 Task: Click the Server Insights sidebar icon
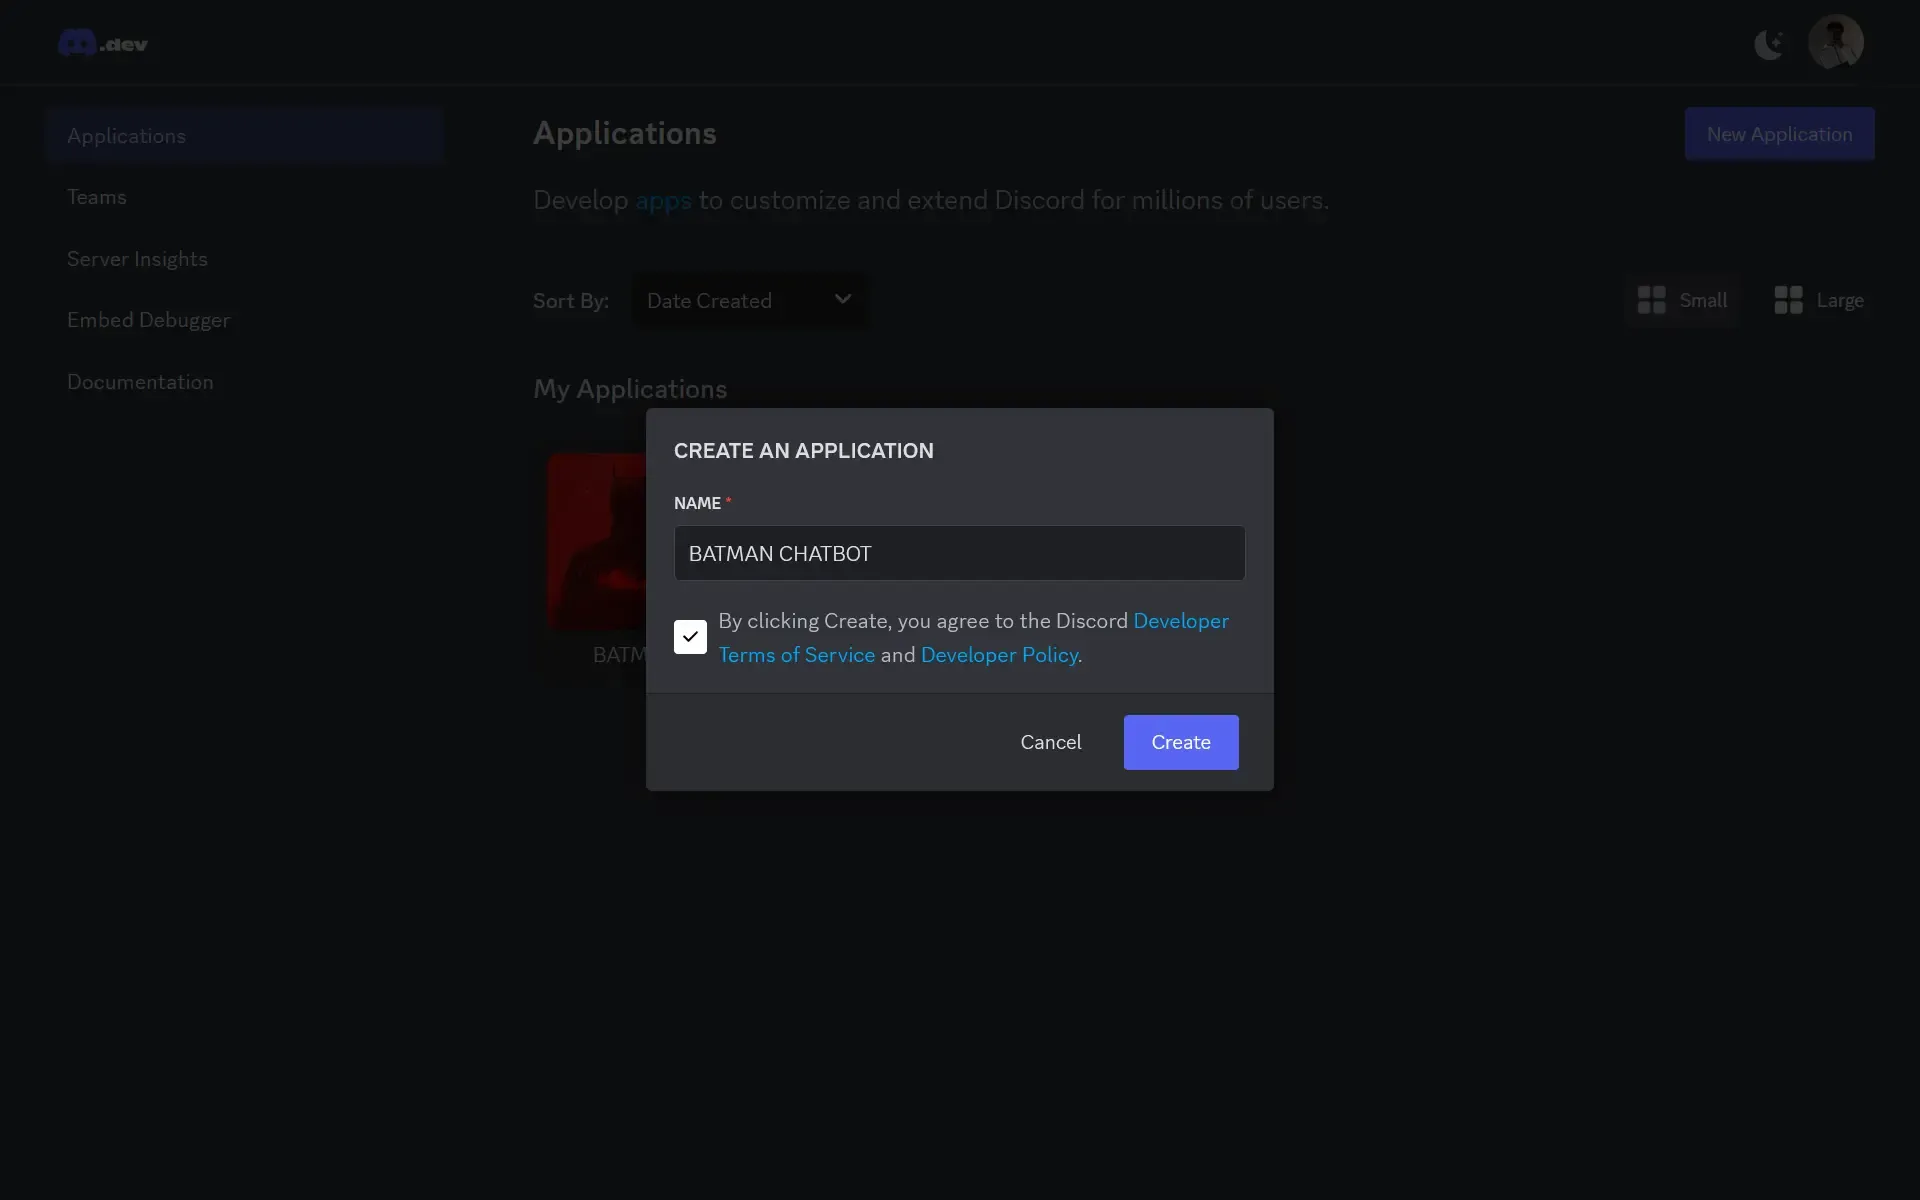pyautogui.click(x=137, y=259)
